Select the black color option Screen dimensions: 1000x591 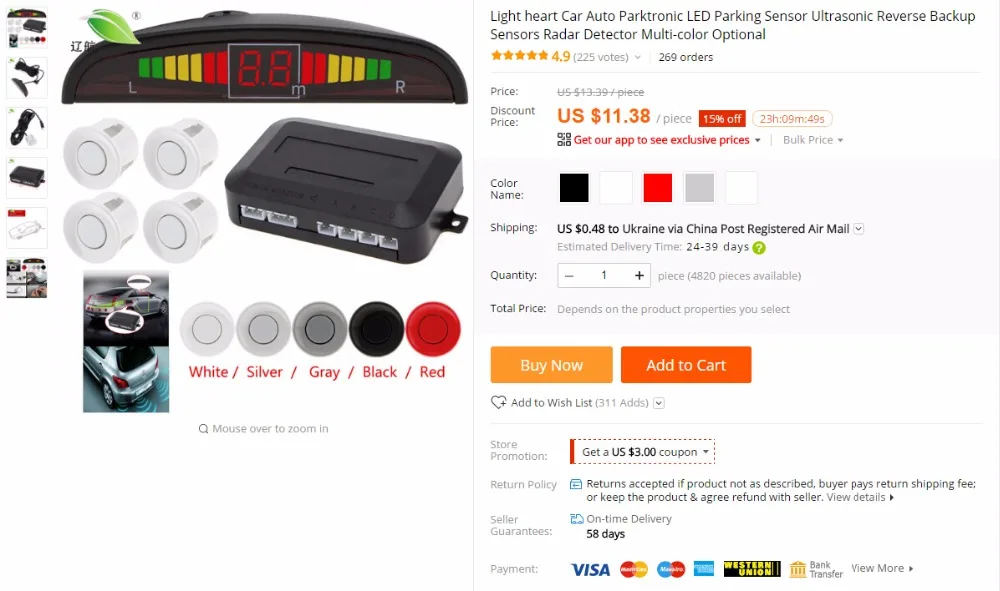574,188
